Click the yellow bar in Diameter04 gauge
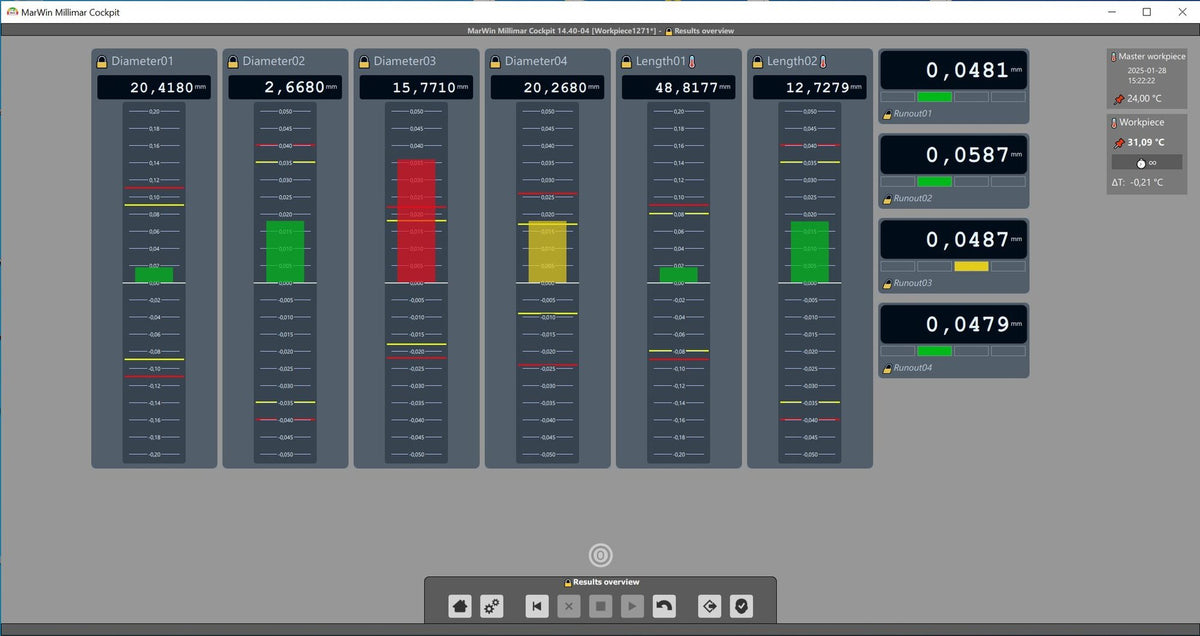 547,253
